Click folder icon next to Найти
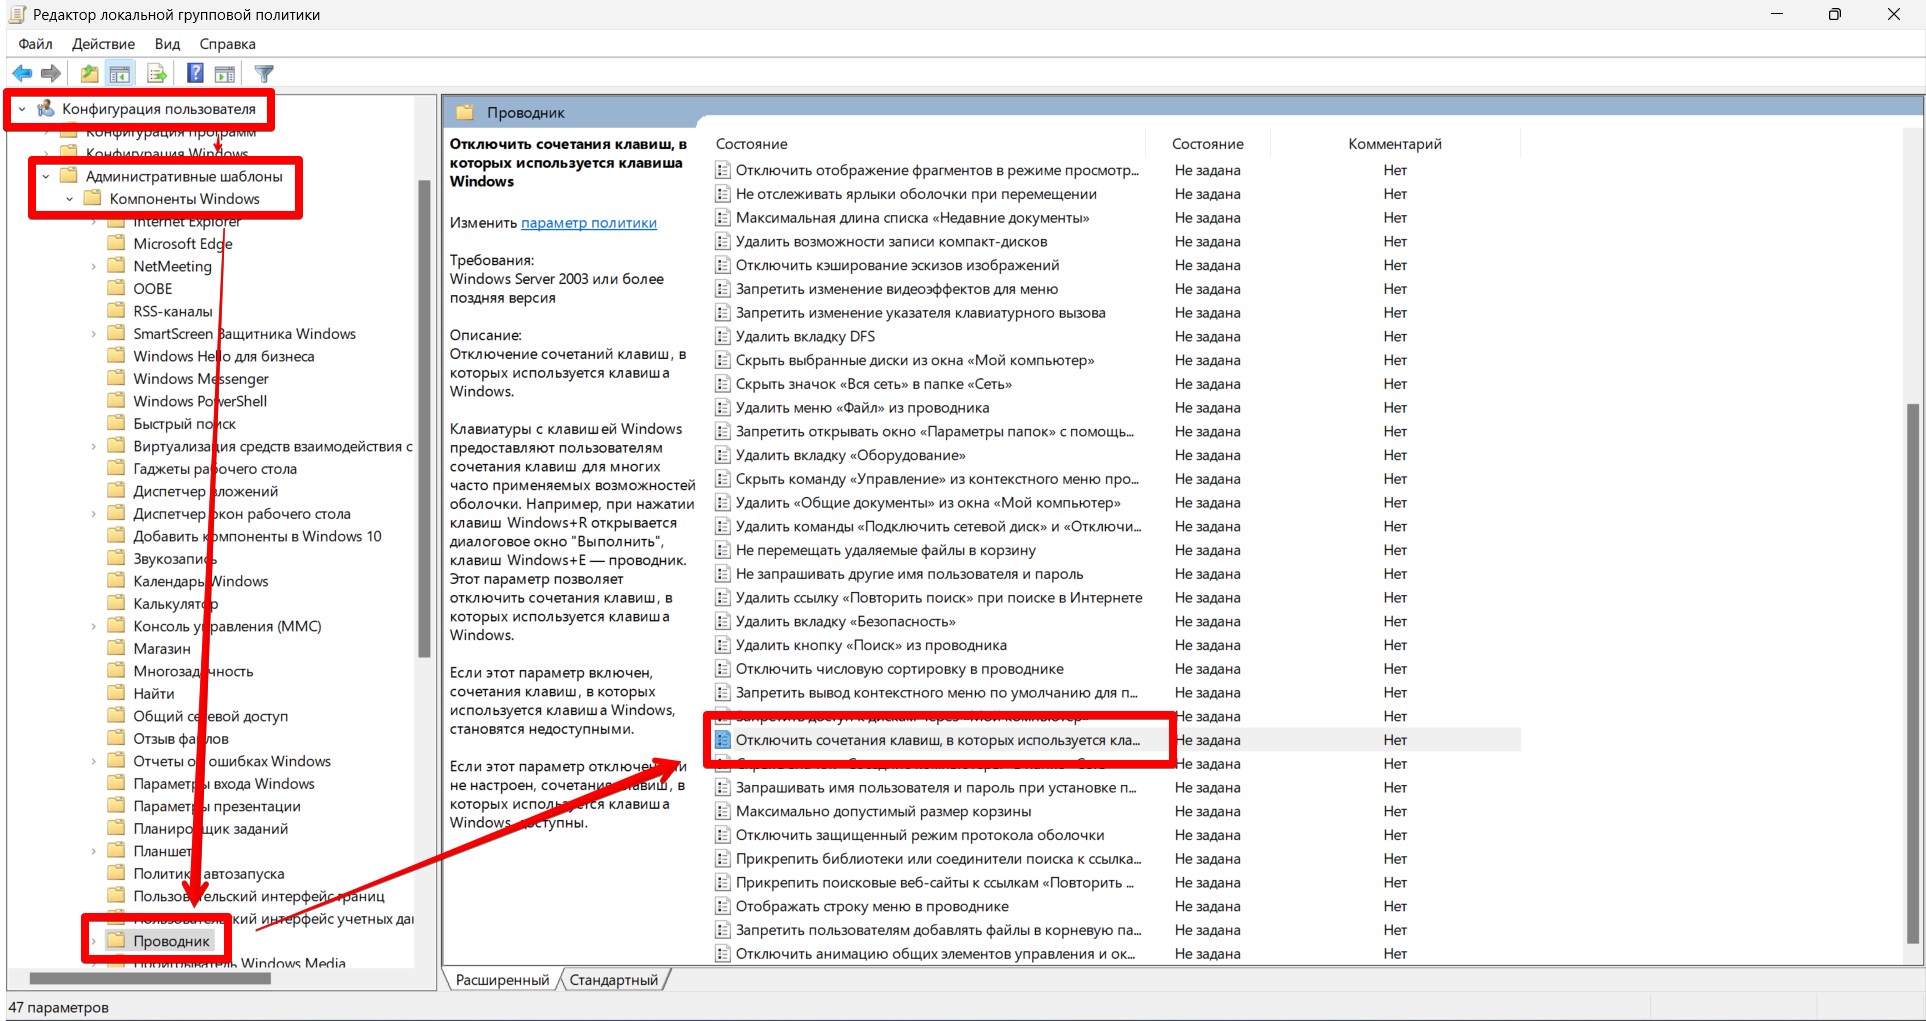The width and height of the screenshot is (1926, 1021). pyautogui.click(x=117, y=693)
